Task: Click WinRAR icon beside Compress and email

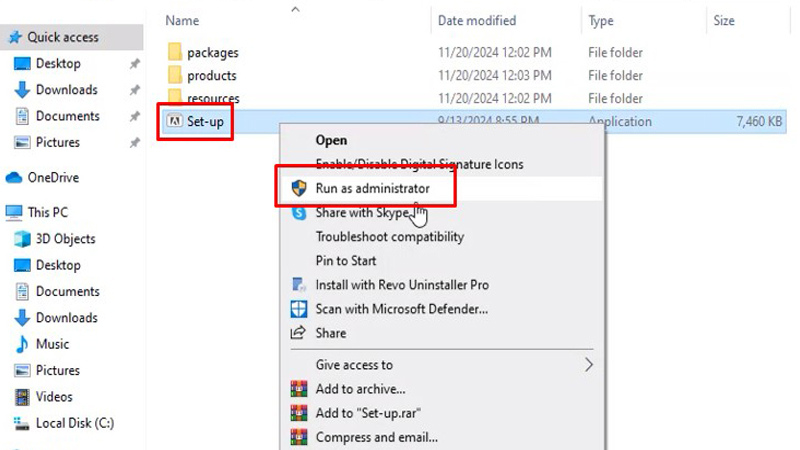Action: (x=299, y=437)
